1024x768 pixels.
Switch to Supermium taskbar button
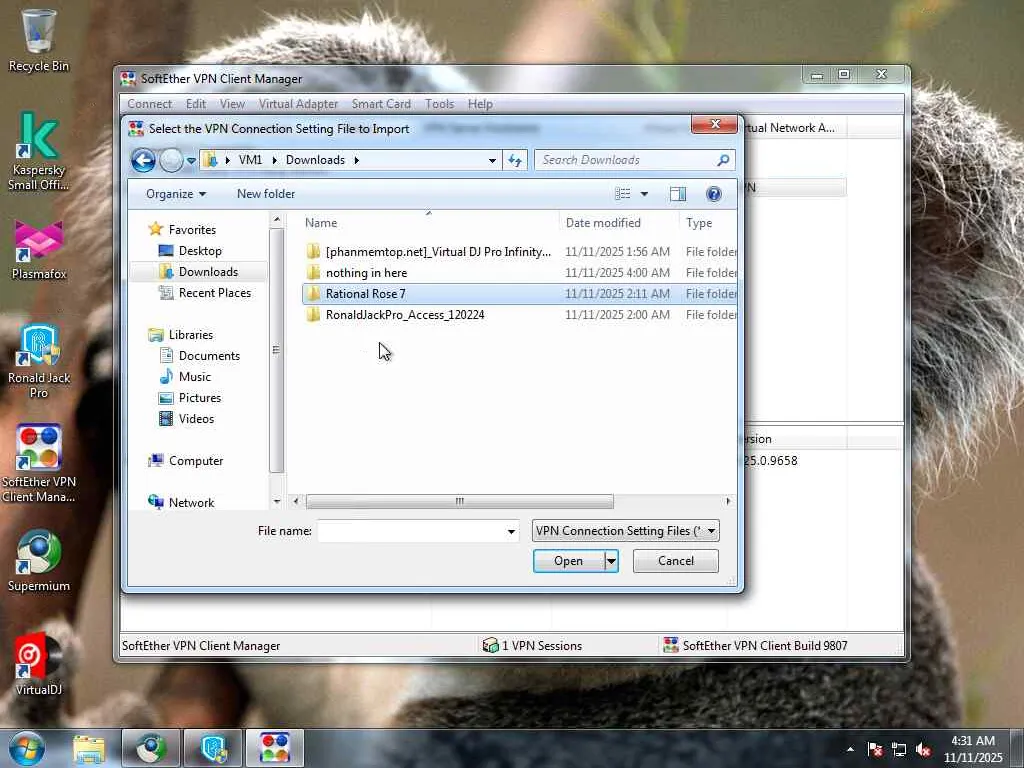[151, 748]
